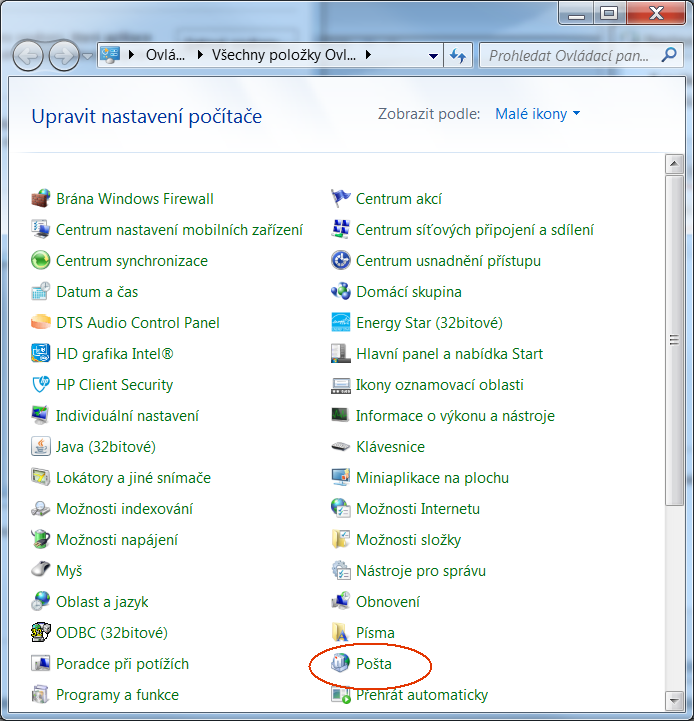Expand the address bar history dropdown arrow
694x721 pixels.
[433, 56]
